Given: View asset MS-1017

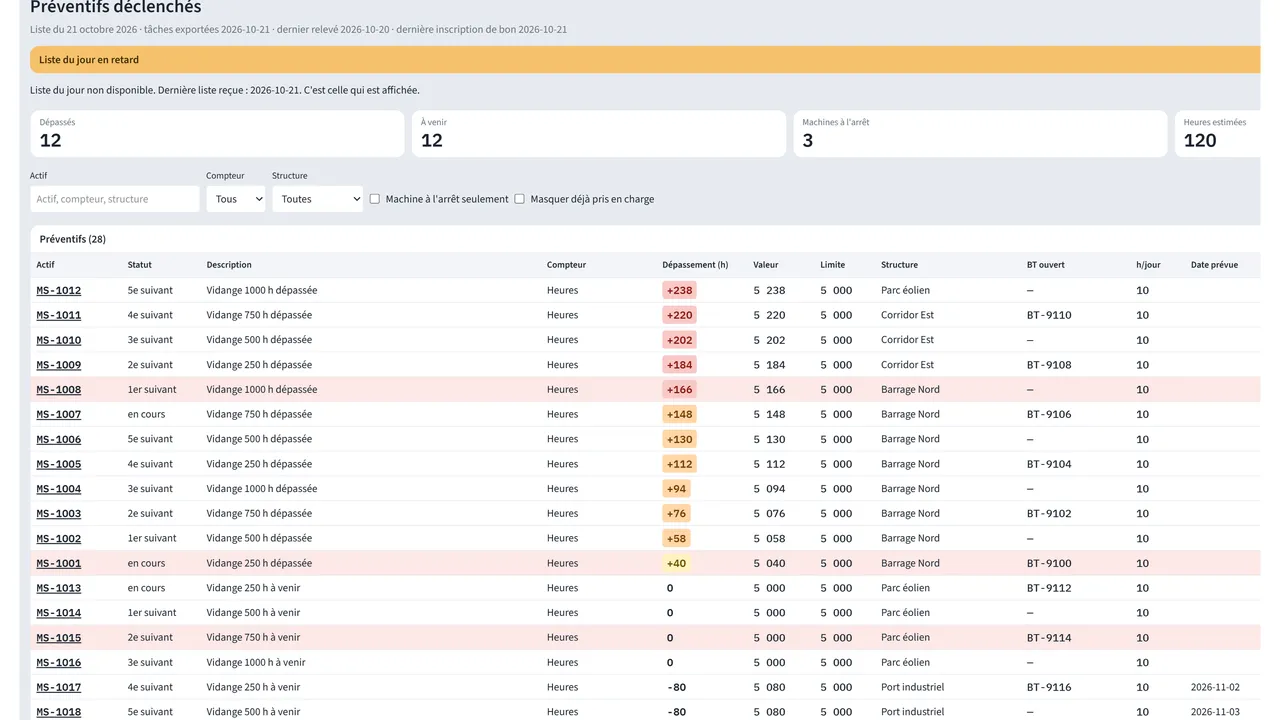Looking at the screenshot, I should (59, 687).
